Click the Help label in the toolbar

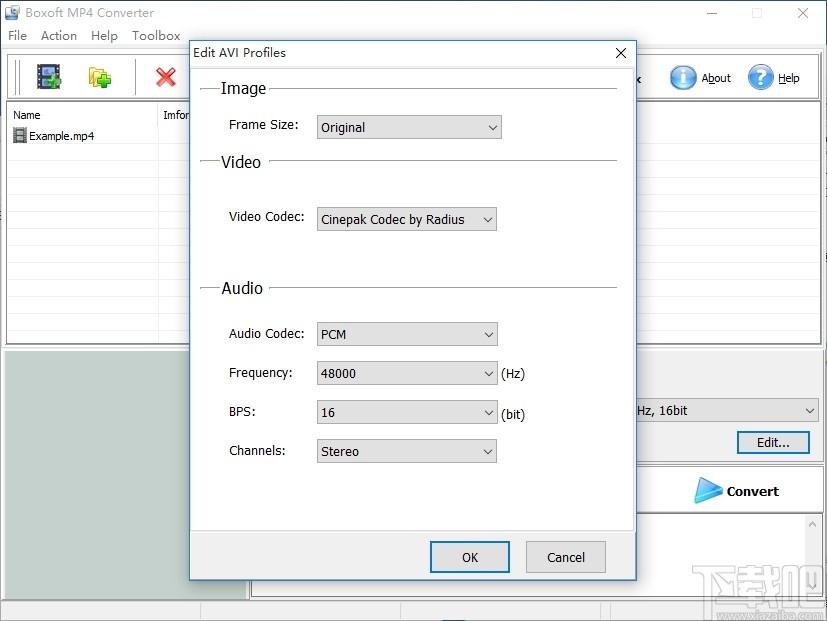788,78
